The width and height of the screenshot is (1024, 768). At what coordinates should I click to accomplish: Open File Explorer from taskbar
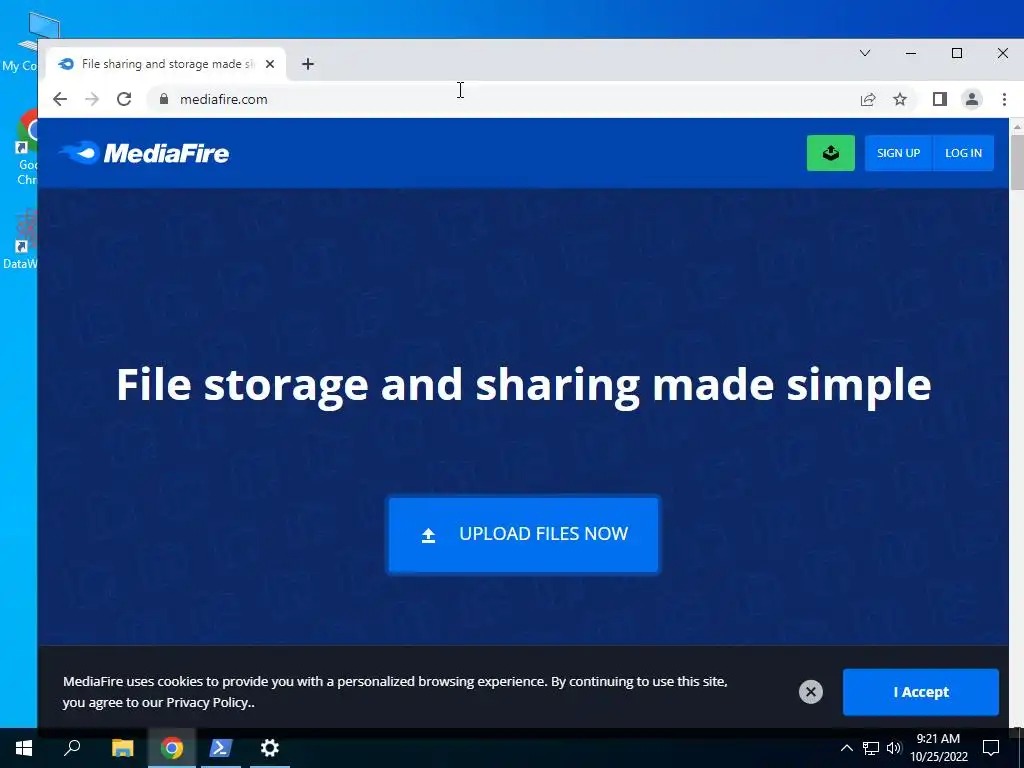122,748
